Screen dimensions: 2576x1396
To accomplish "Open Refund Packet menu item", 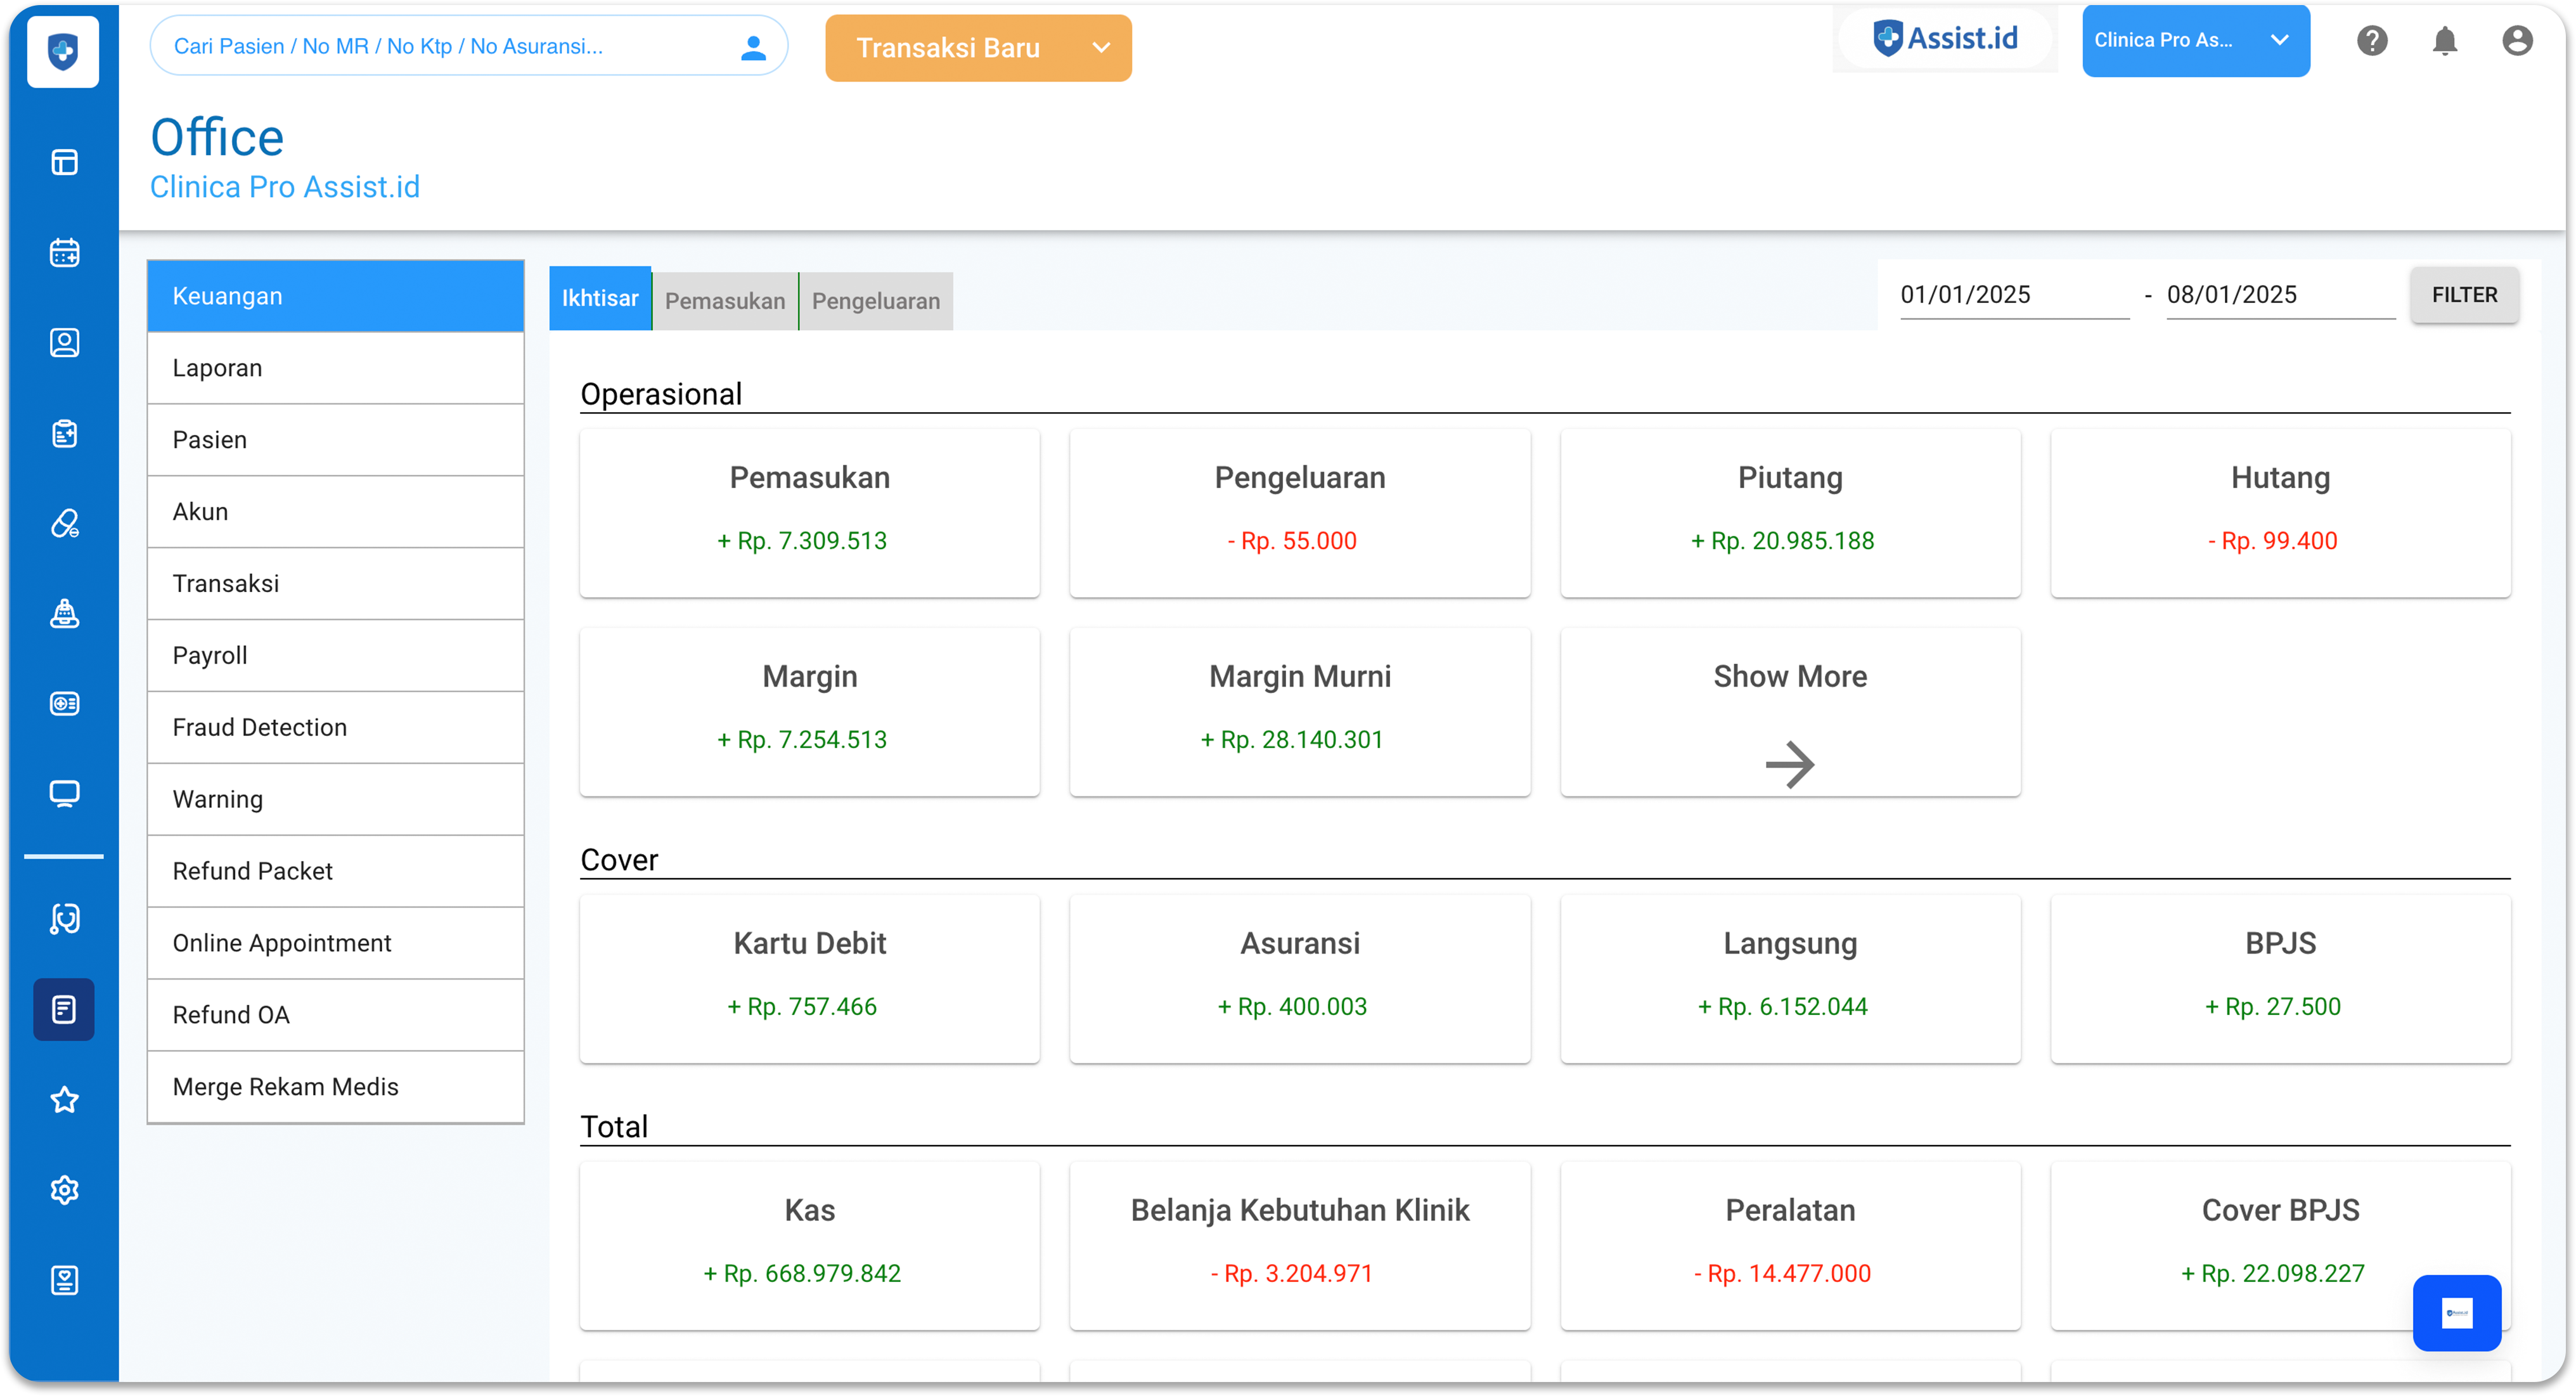I will [x=336, y=871].
